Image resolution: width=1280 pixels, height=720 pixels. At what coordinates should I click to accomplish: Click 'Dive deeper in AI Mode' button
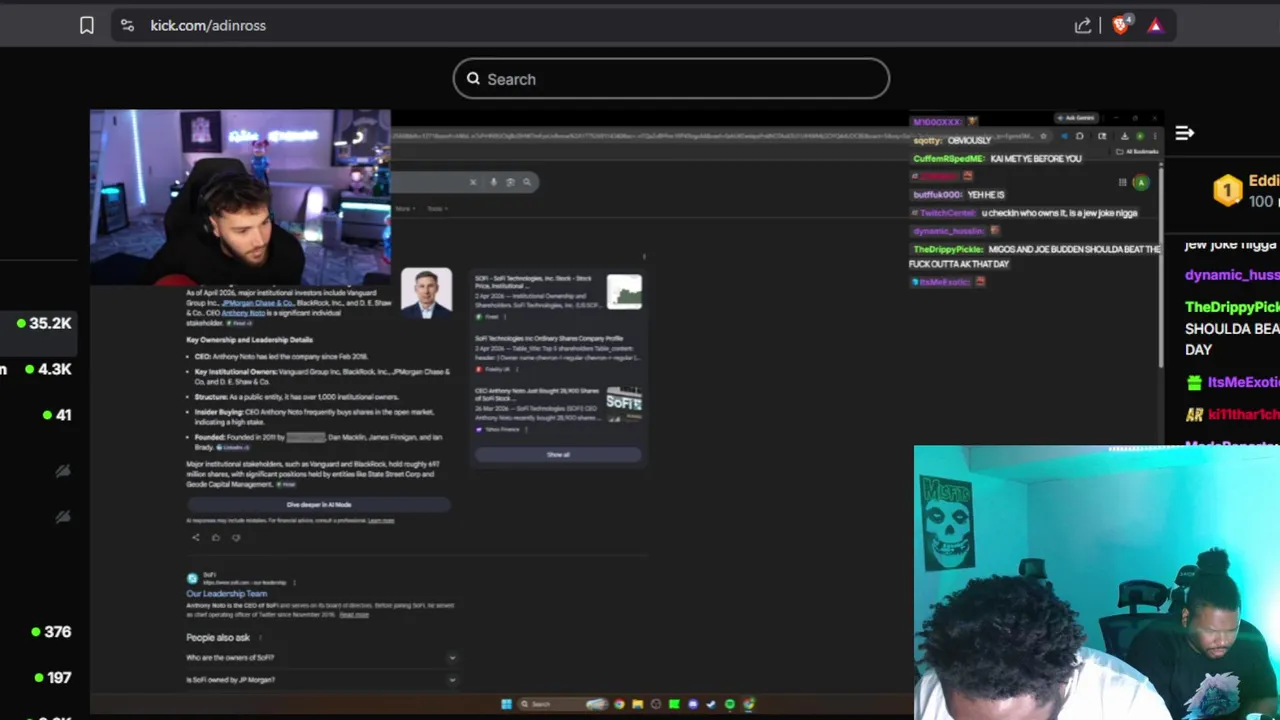318,505
